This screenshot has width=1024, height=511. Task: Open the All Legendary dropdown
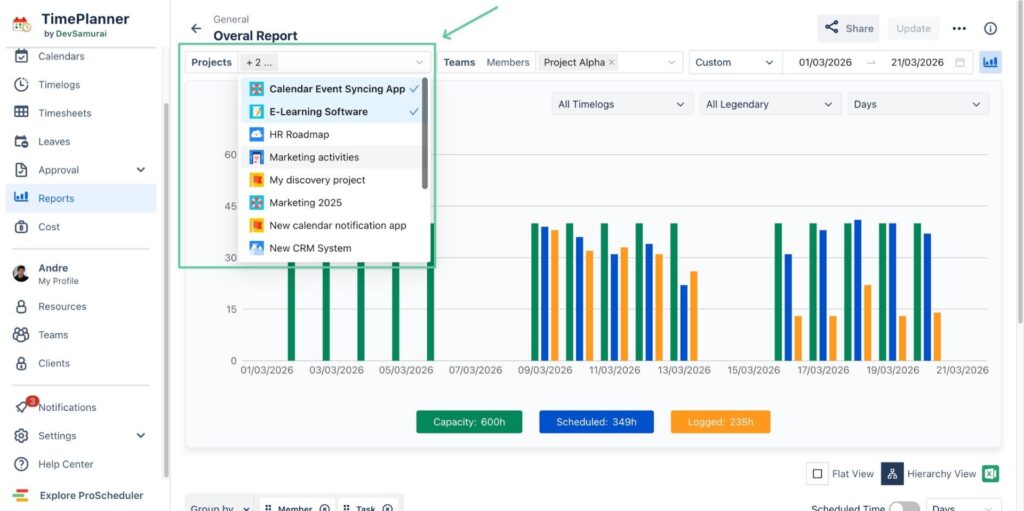click(x=770, y=105)
